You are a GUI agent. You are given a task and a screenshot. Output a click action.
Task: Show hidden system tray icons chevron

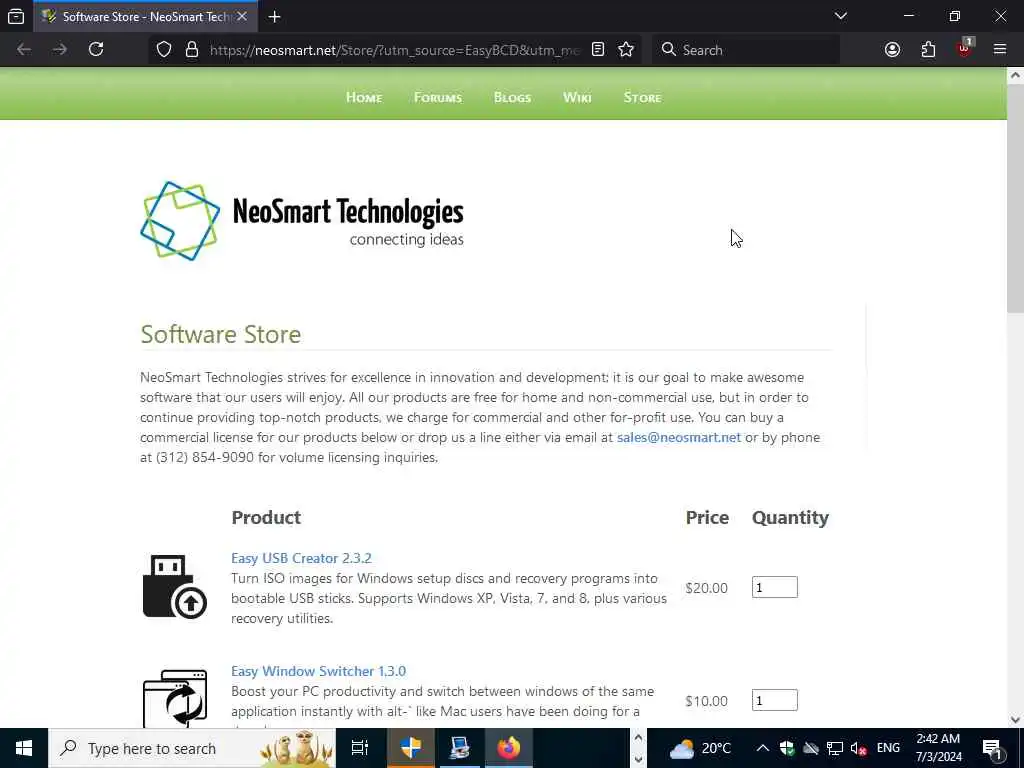point(762,748)
